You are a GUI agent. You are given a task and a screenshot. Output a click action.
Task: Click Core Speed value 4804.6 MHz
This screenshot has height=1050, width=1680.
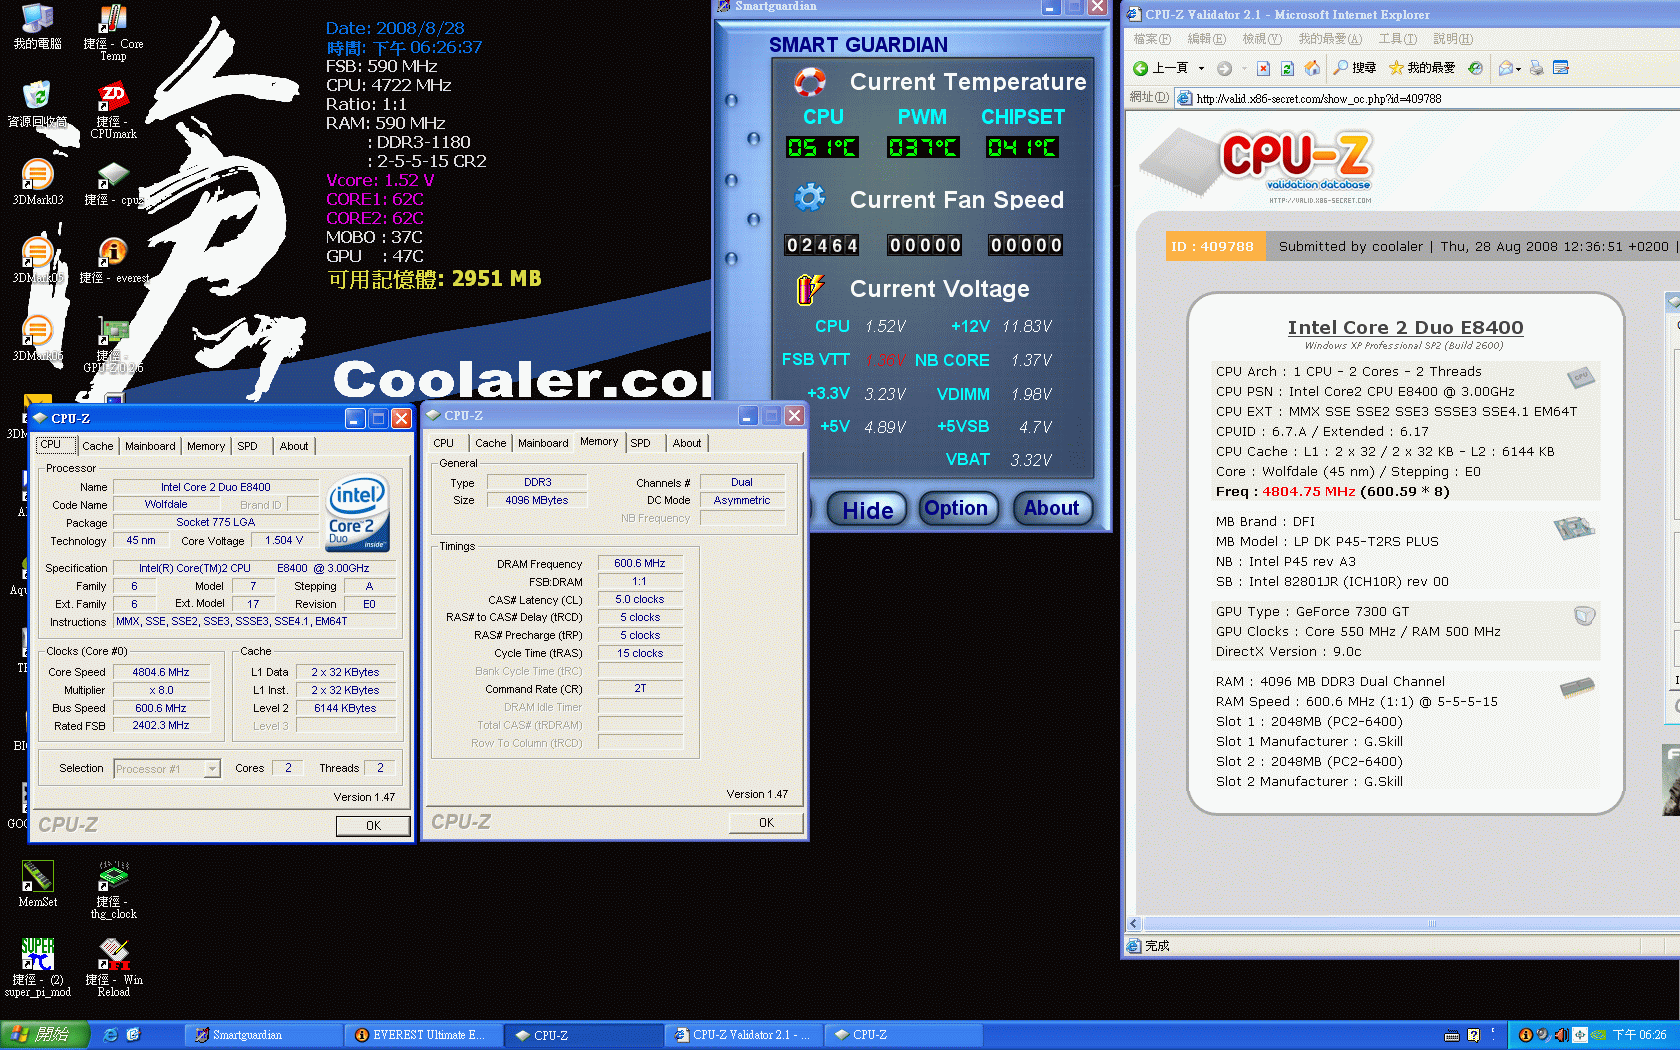pyautogui.click(x=161, y=672)
